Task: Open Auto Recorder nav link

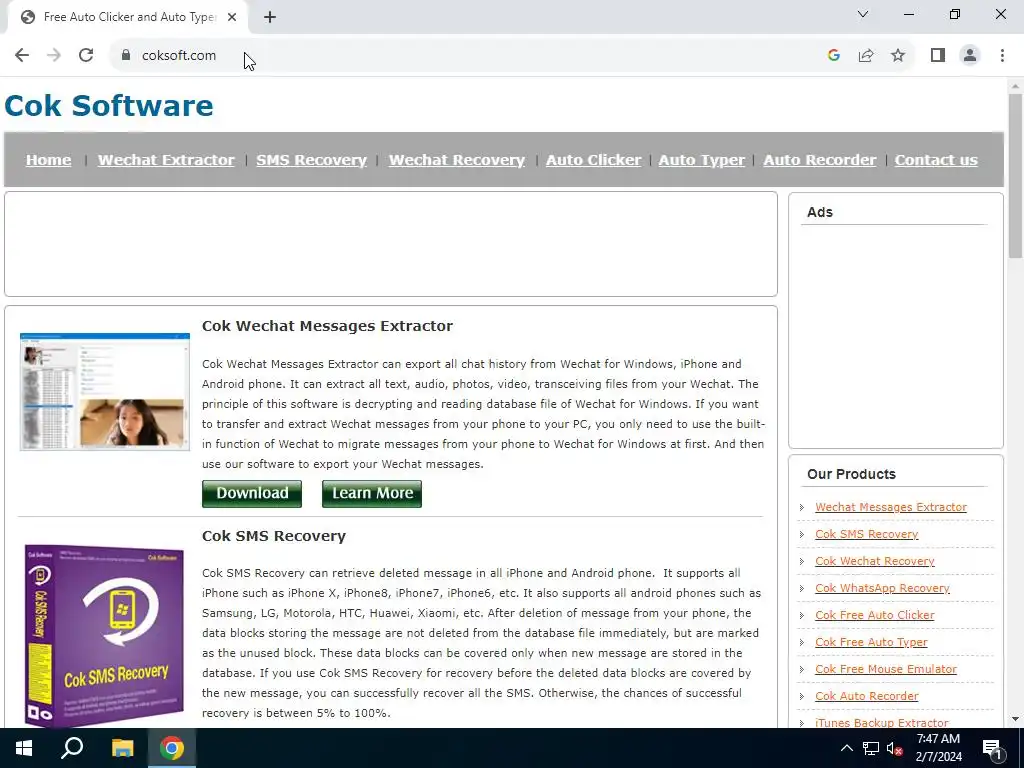Action: click(x=820, y=160)
